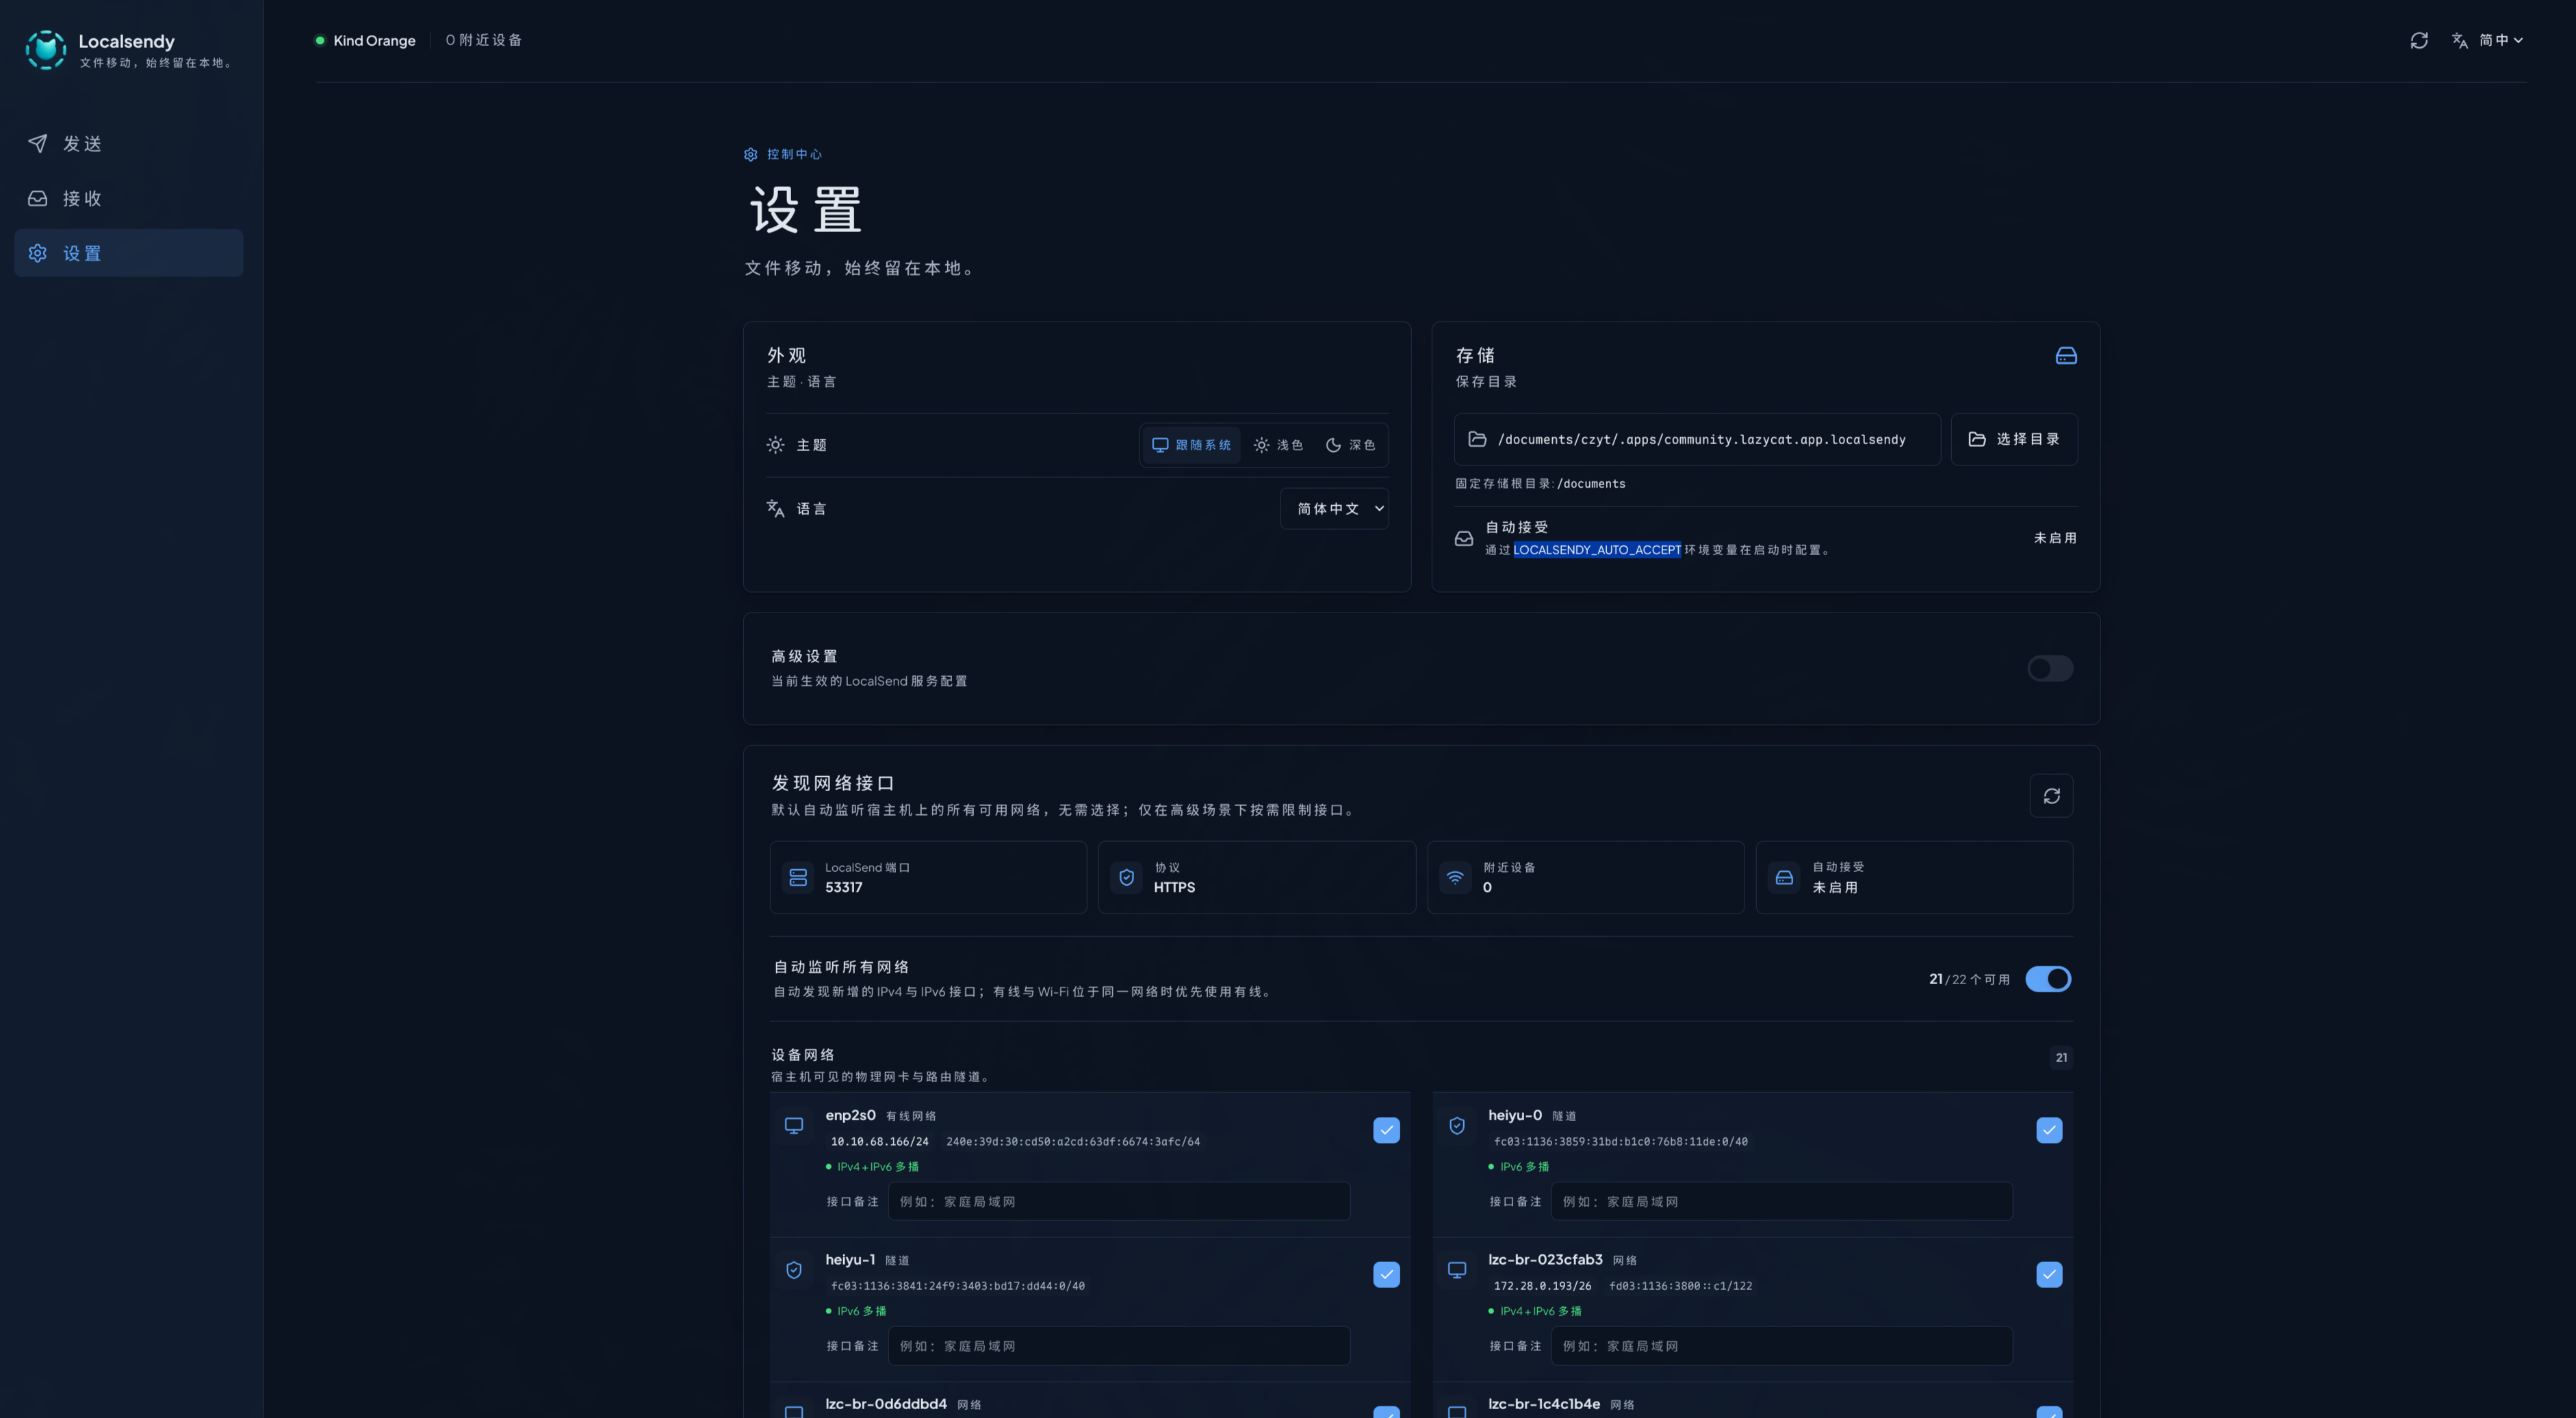Viewport: 2576px width, 1418px height.
Task: Click the heiyu-1 shield icon
Action: [x=794, y=1270]
